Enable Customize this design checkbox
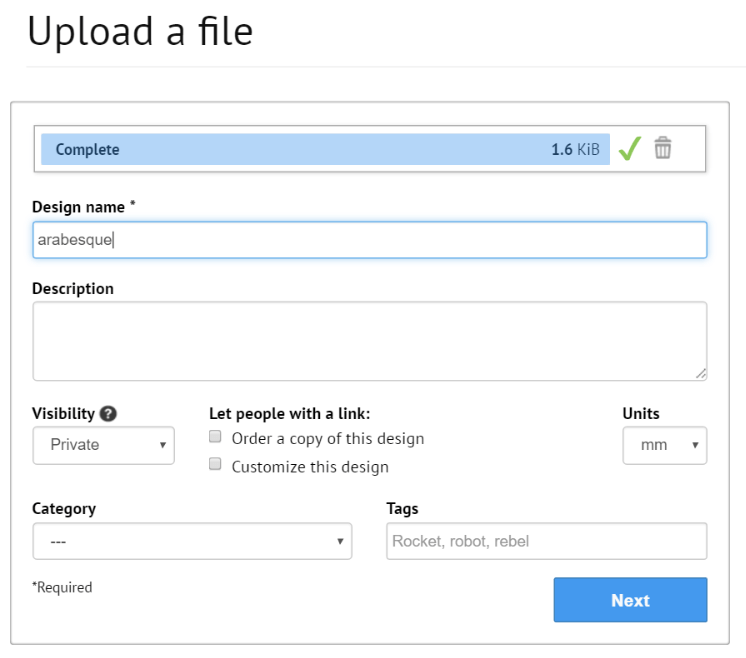 pos(215,464)
